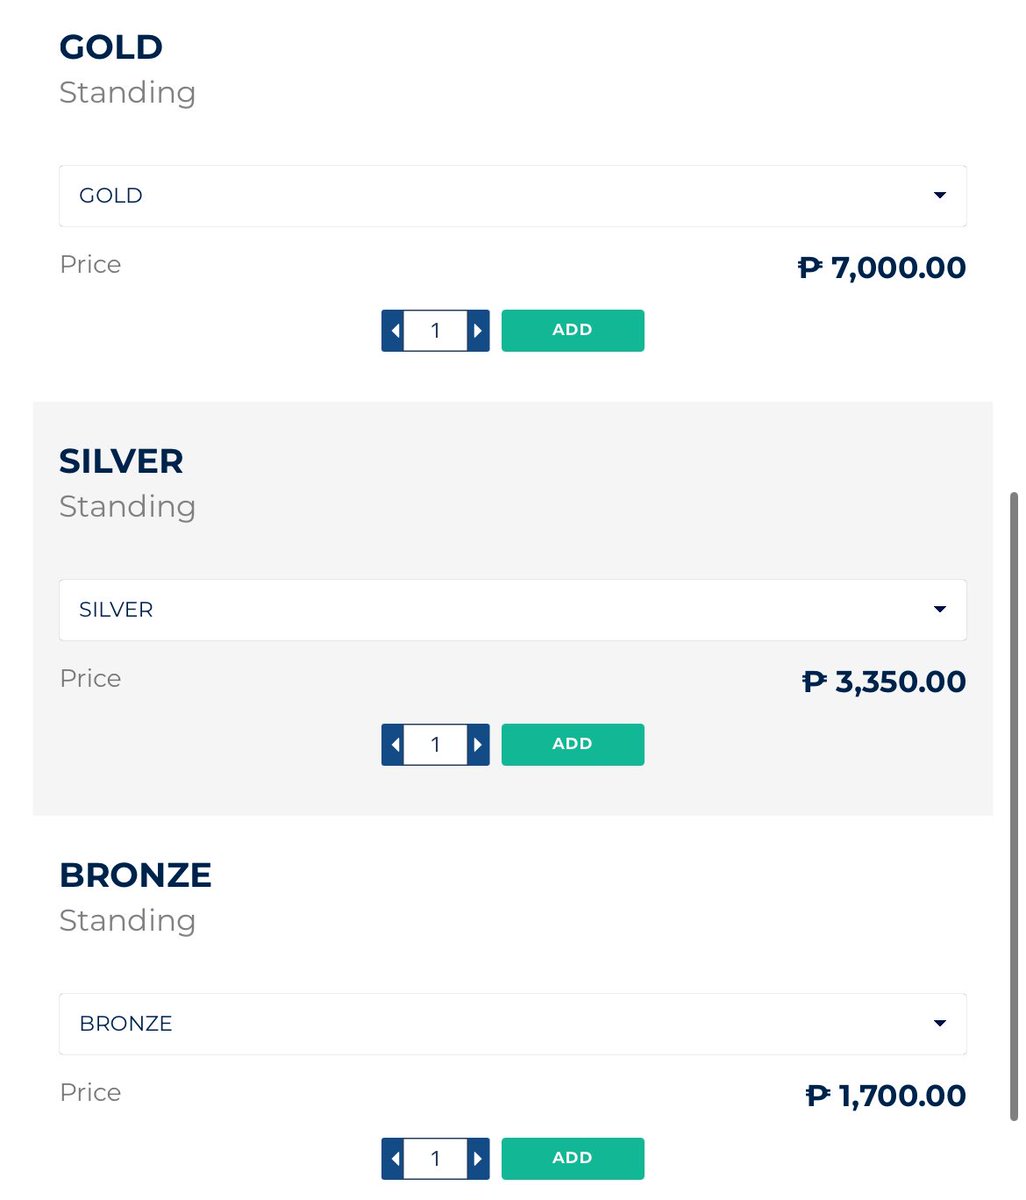Increase Silver ticket quantity with right arrow
This screenshot has width=1026, height=1200.
pyautogui.click(x=478, y=745)
